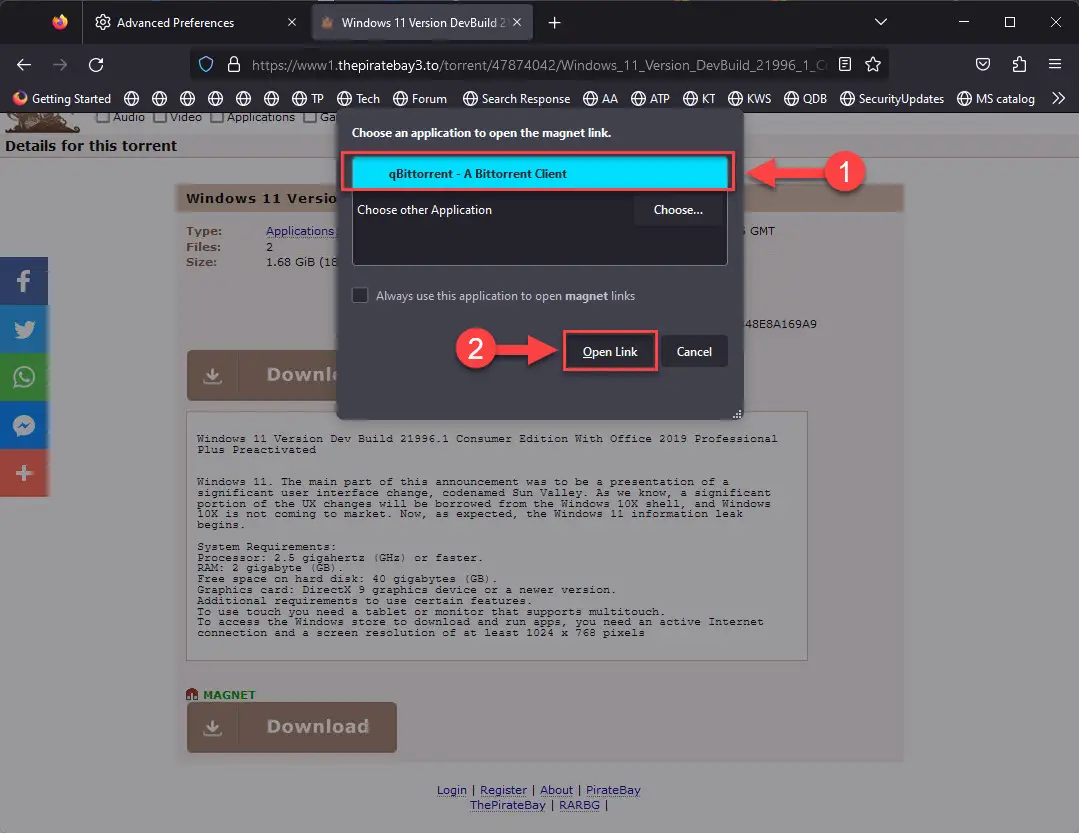Open the RARBG footer link
This screenshot has width=1079, height=833.
[579, 805]
